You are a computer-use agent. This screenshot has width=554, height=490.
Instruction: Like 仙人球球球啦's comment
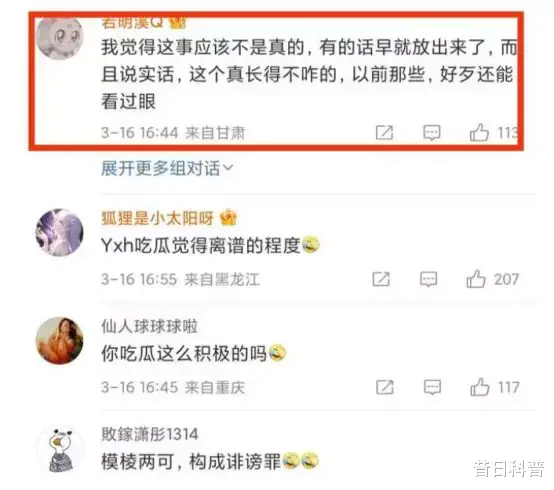(x=480, y=387)
